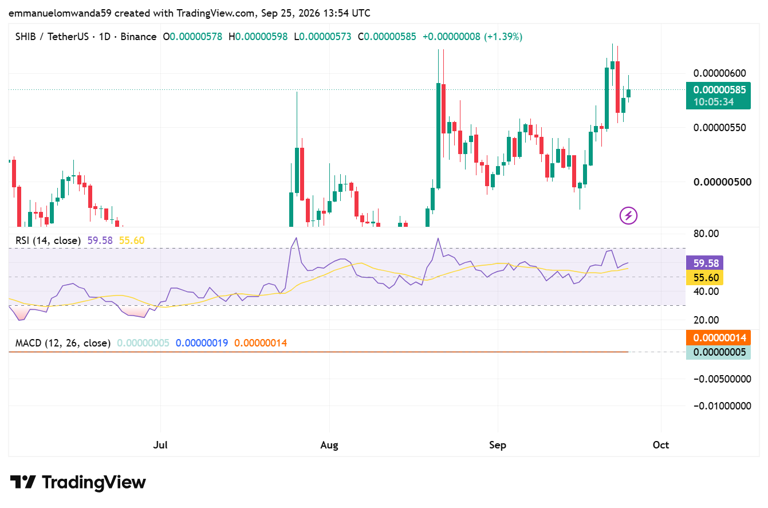Click the -0.00500000 MACD axis label
Image resolution: width=768 pixels, height=508 pixels.
click(x=722, y=379)
